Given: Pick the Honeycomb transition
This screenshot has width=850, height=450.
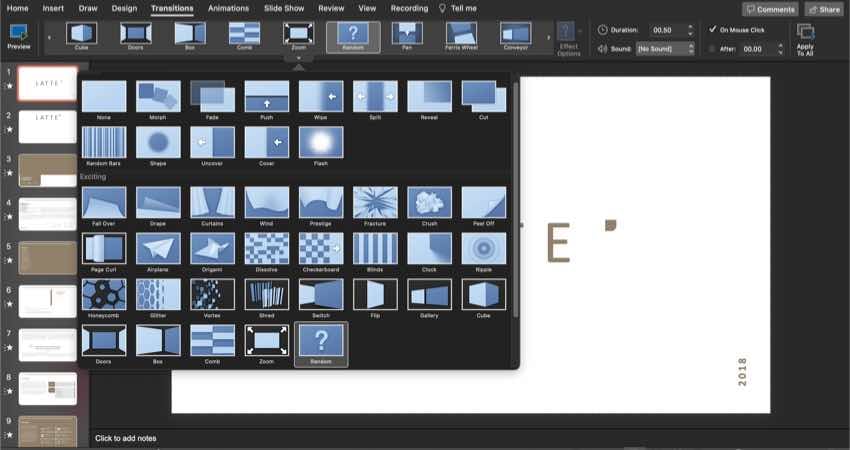Looking at the screenshot, I should click(104, 294).
